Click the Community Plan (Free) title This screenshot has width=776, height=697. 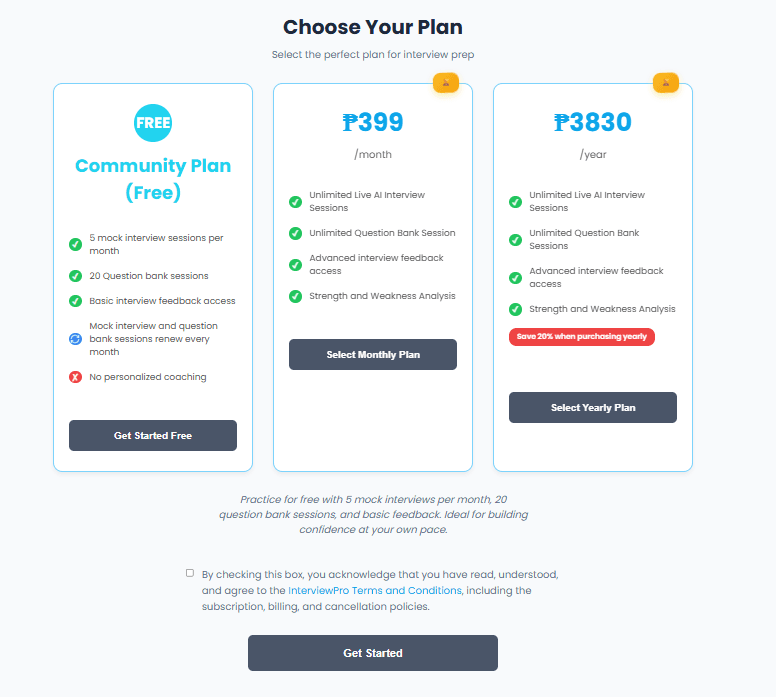[x=153, y=179]
